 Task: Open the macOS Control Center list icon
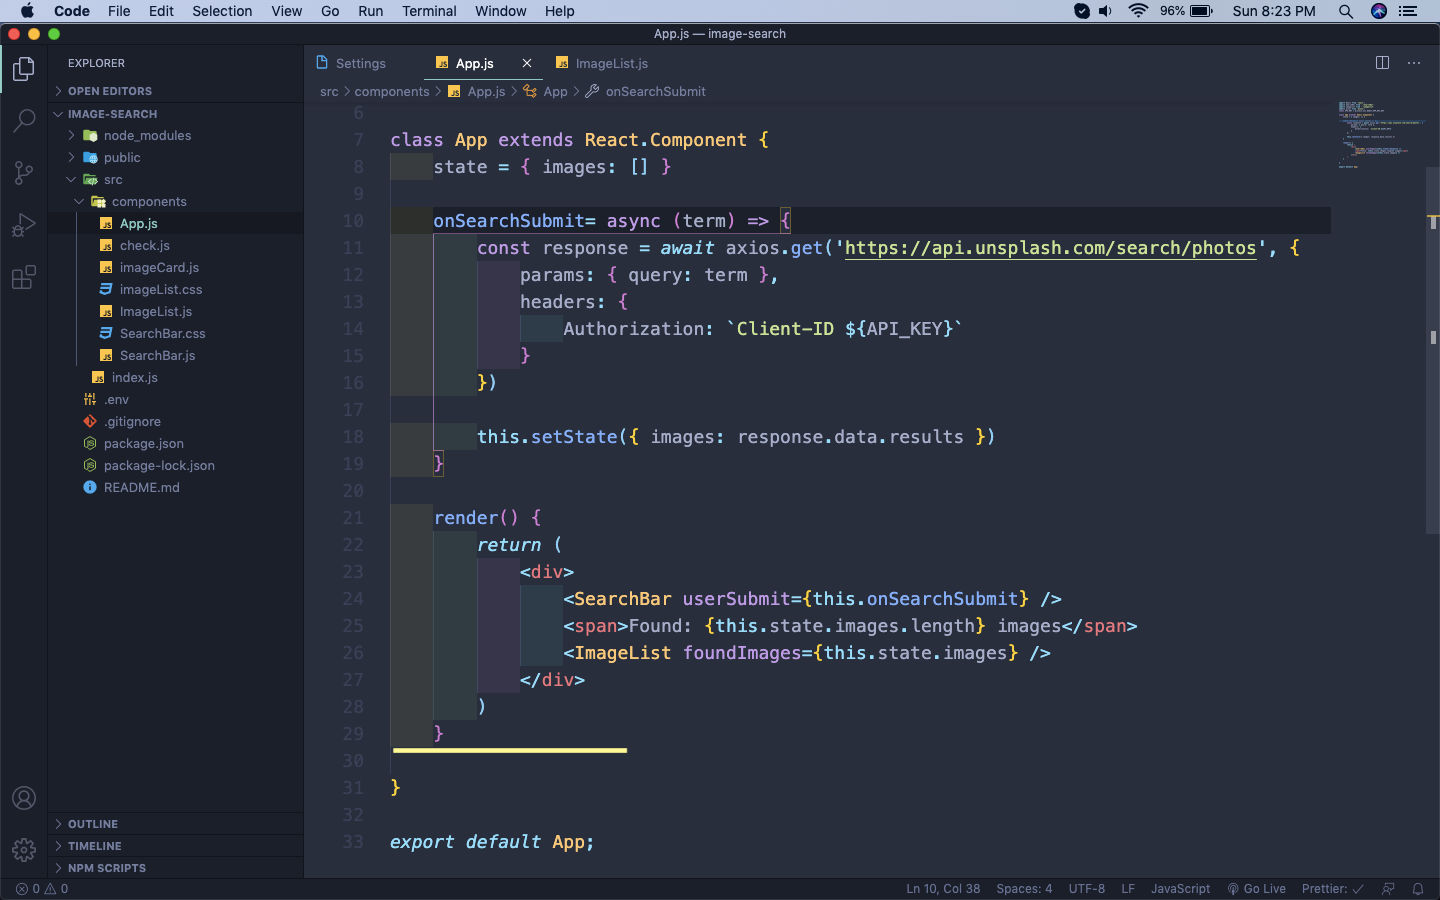click(1408, 11)
